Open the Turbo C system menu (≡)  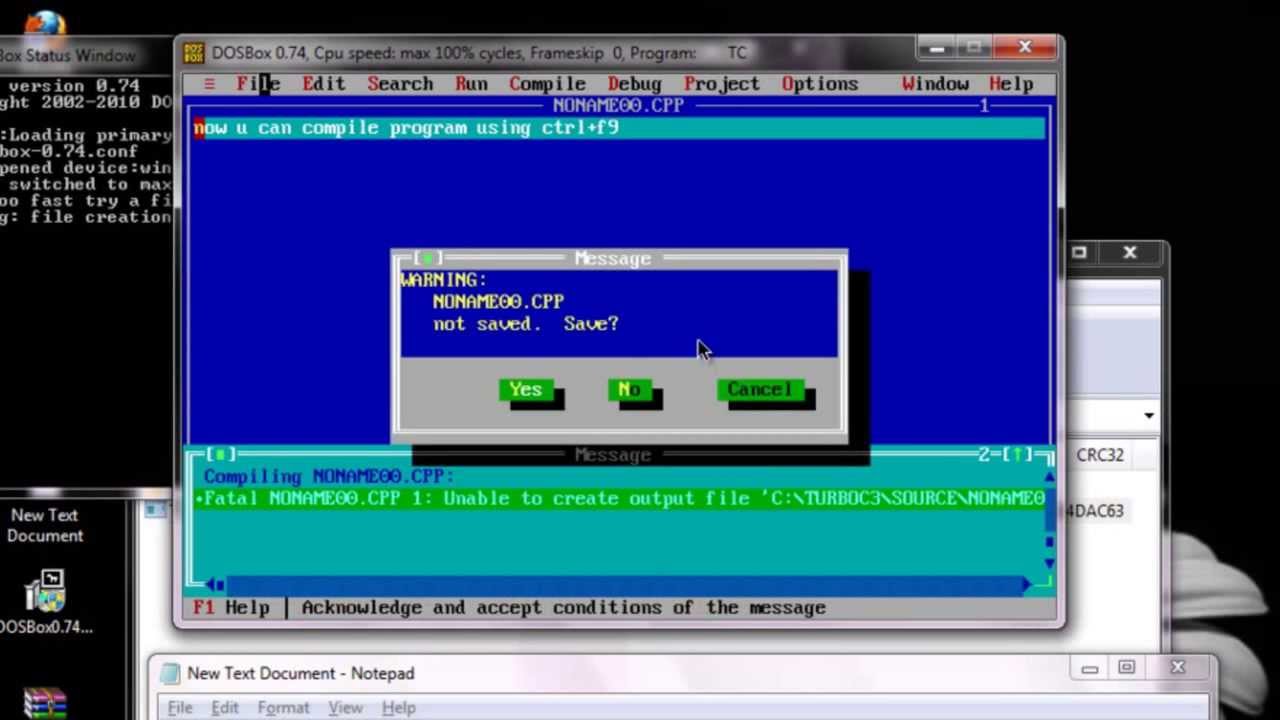click(x=209, y=84)
